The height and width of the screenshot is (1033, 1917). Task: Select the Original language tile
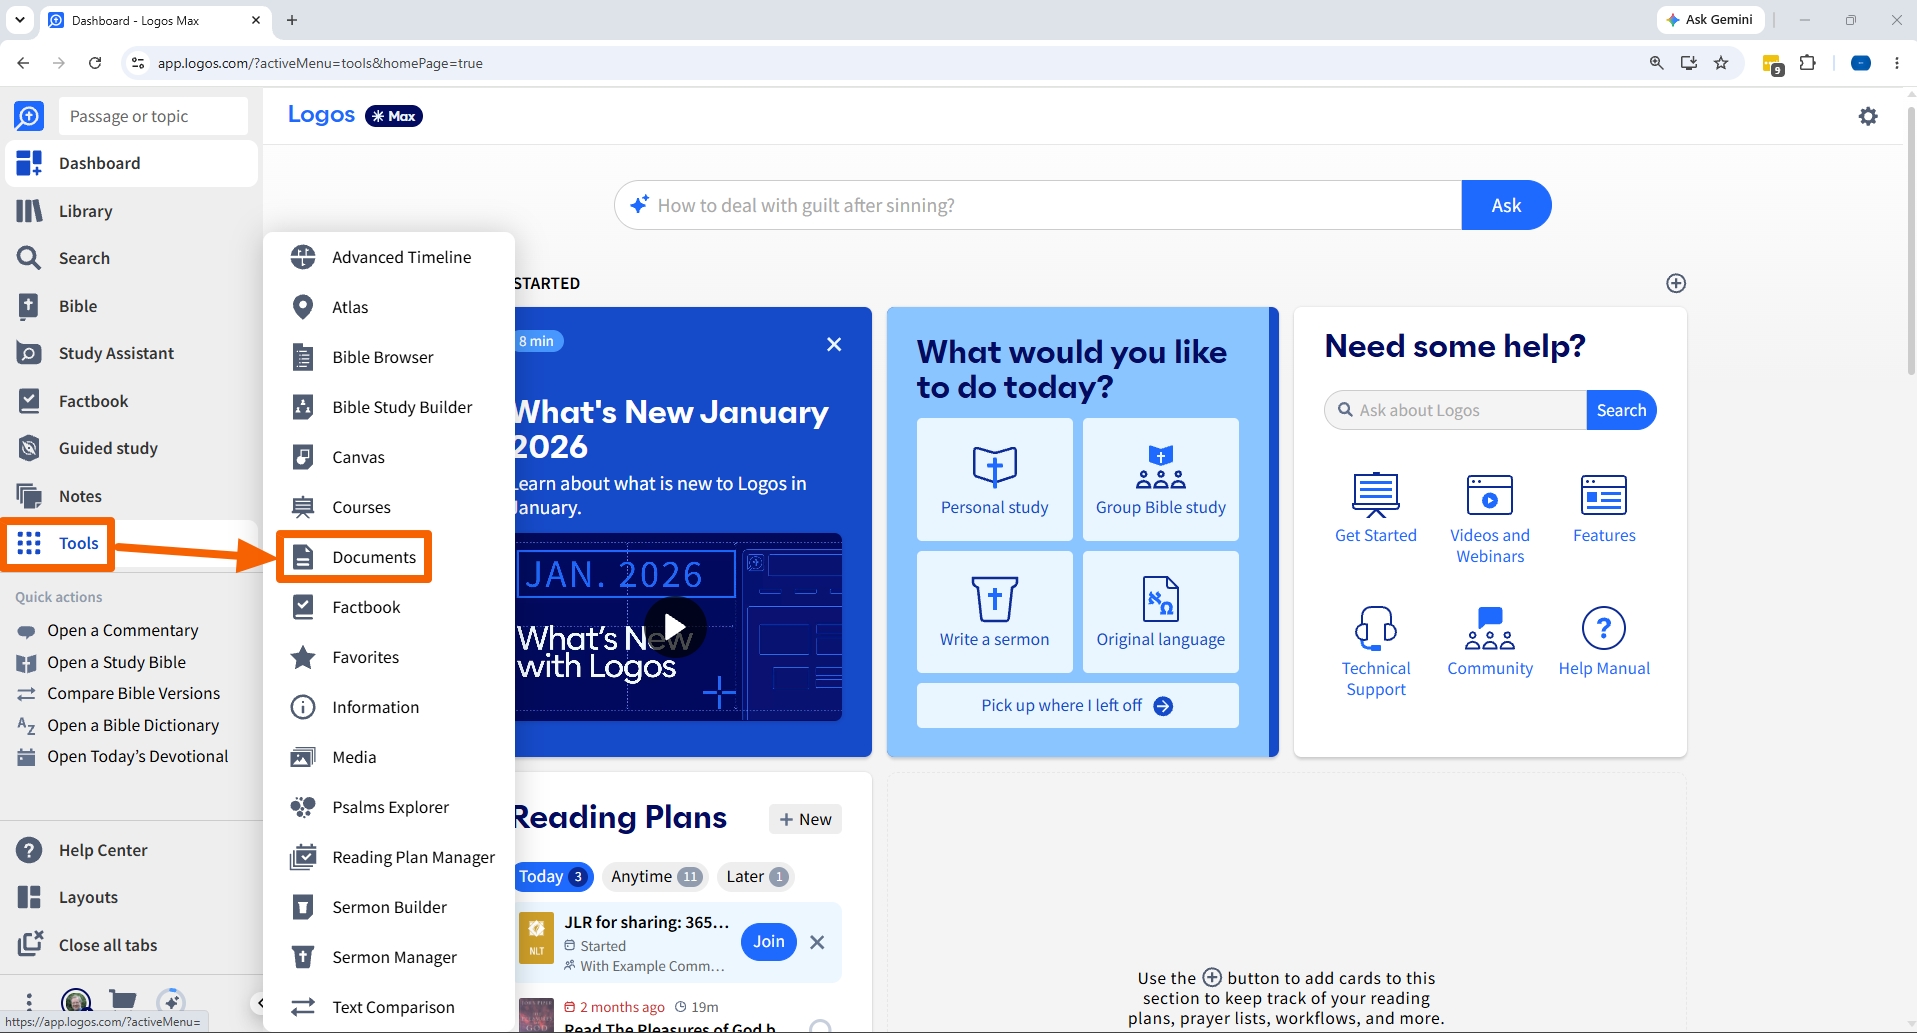point(1160,612)
